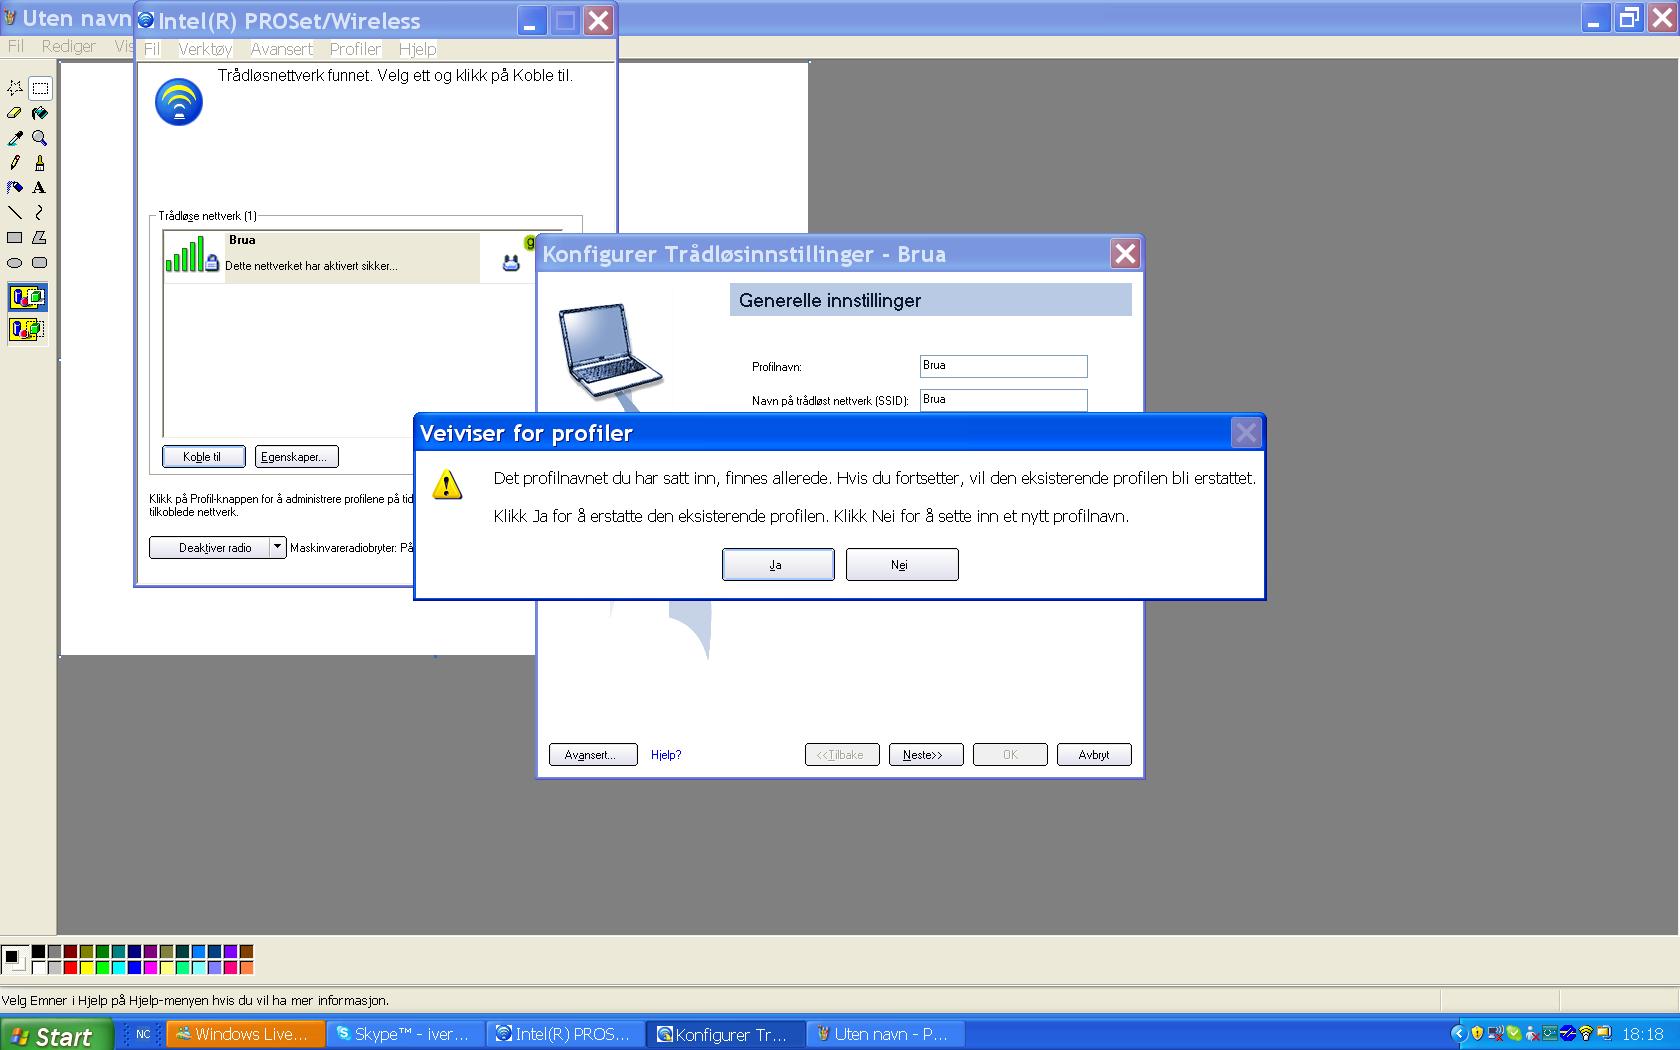Switch to Intel(R) PROS... taskbar item
The width and height of the screenshot is (1680, 1050).
point(566,1034)
